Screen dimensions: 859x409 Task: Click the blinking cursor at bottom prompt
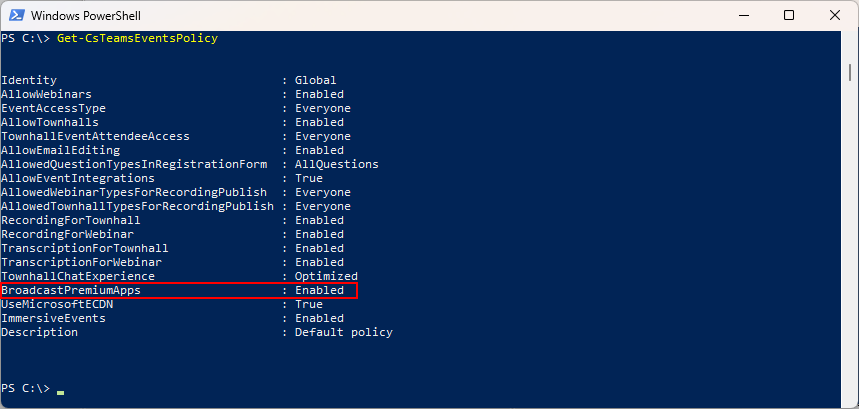click(60, 393)
